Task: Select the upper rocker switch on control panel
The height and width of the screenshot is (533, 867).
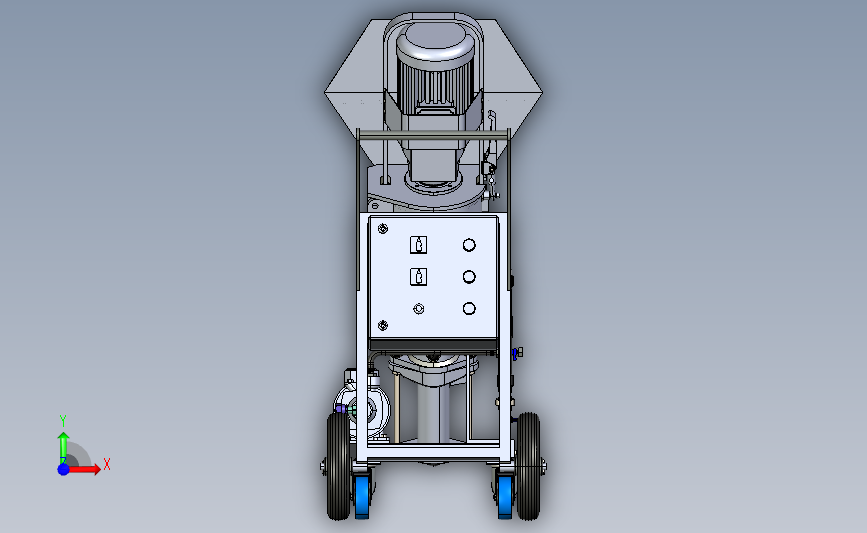Action: pyautogui.click(x=419, y=244)
